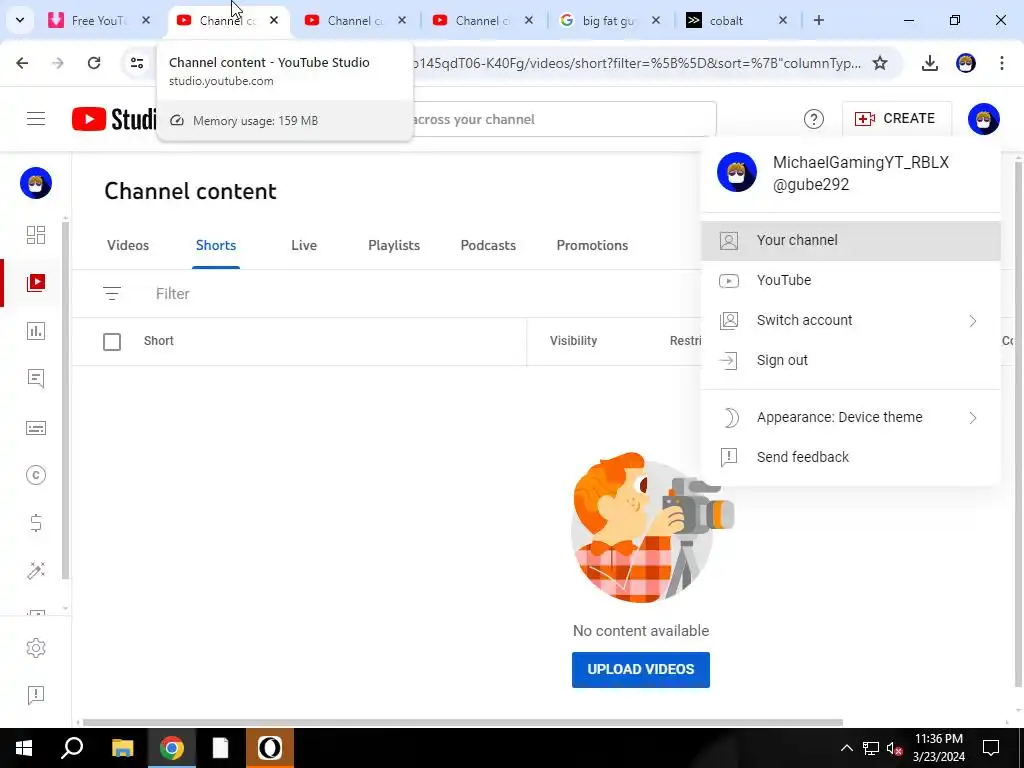This screenshot has width=1024, height=768.
Task: Click the channel avatar in the sidebar
Action: tap(36, 184)
